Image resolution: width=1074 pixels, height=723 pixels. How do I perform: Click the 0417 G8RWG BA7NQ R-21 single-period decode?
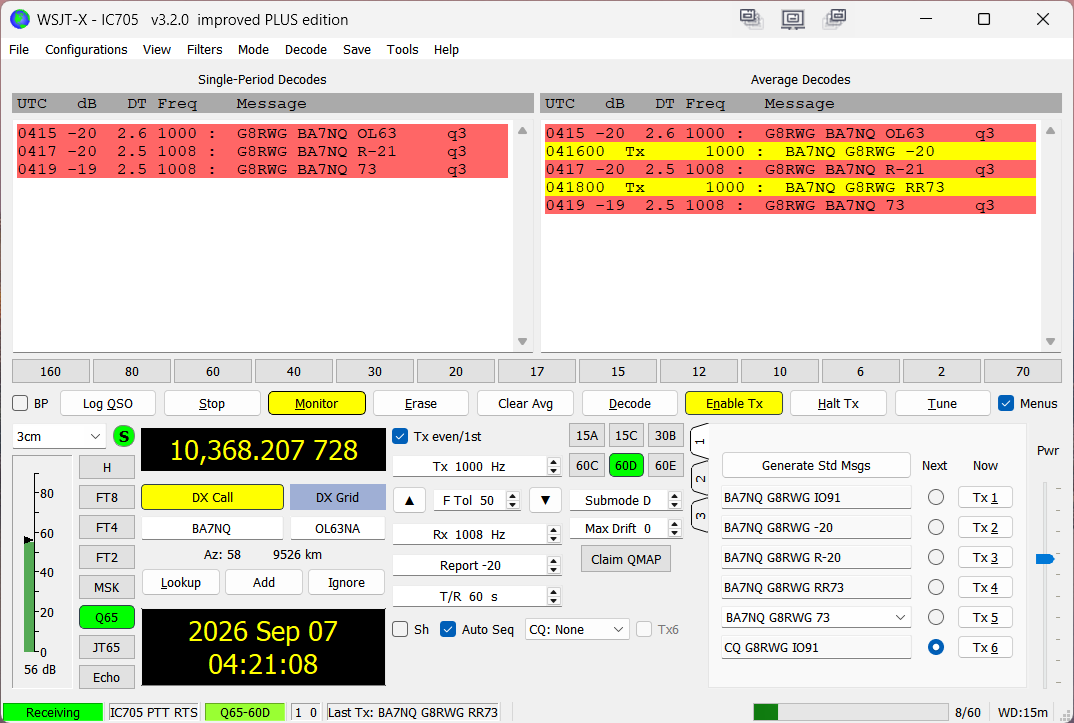point(262,151)
